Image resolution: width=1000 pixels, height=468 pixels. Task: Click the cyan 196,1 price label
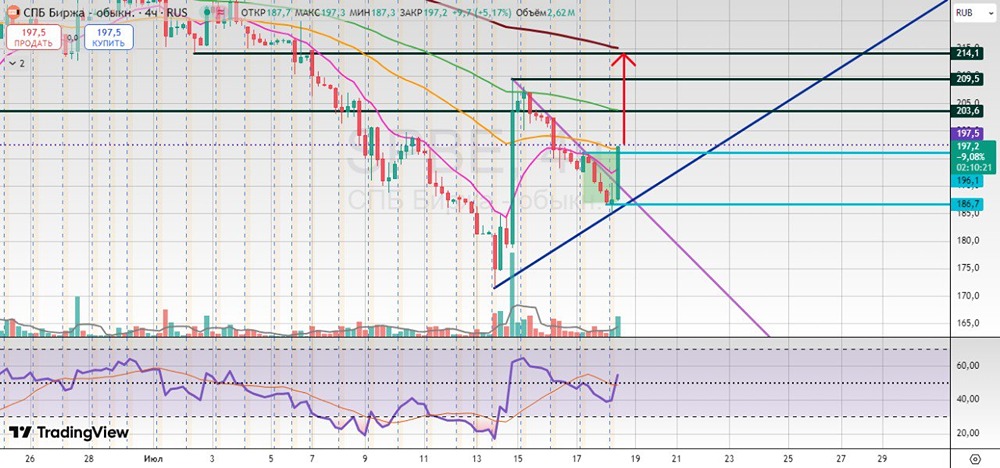[967, 181]
